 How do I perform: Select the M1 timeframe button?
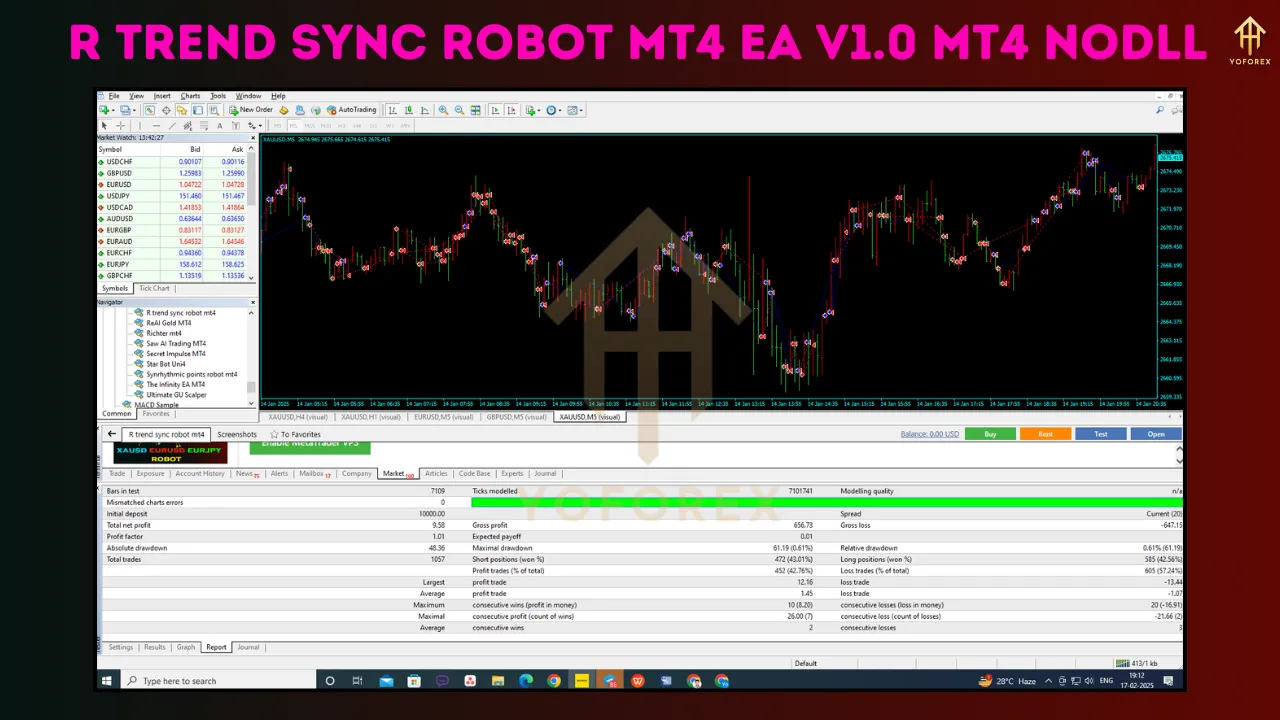[x=277, y=126]
